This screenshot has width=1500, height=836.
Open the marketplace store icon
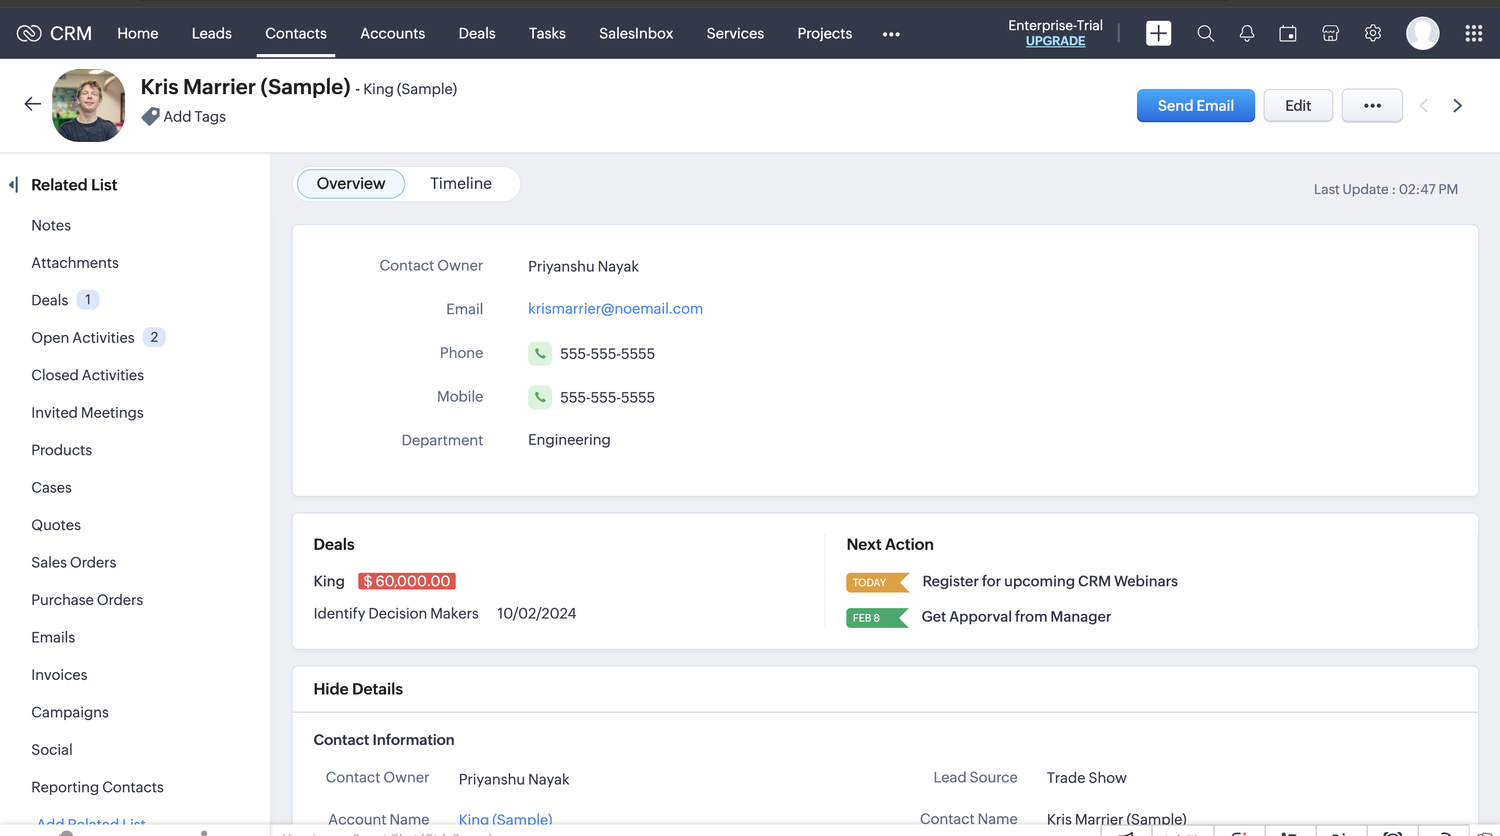click(1330, 33)
